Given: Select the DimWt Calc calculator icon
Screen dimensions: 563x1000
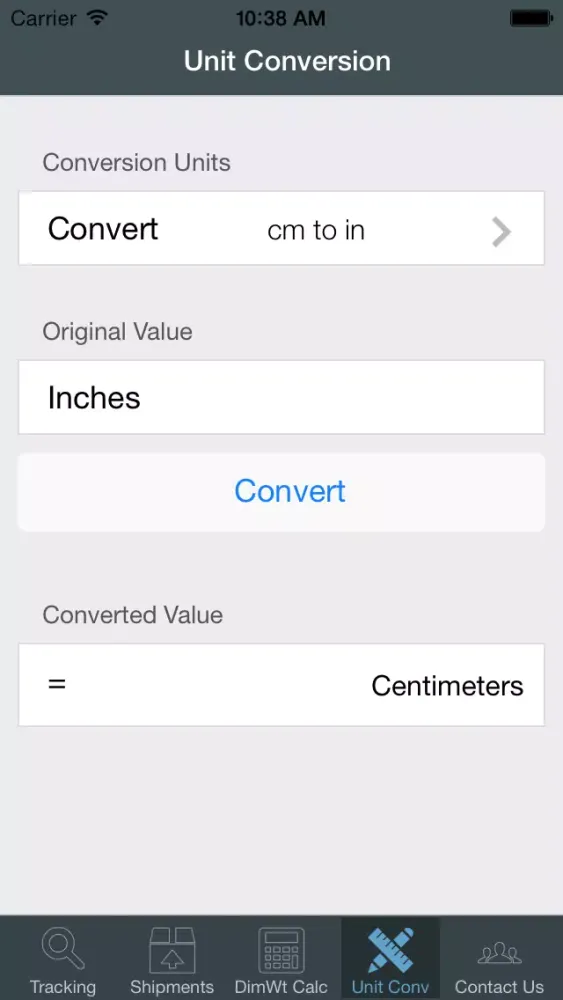Looking at the screenshot, I should tap(281, 950).
